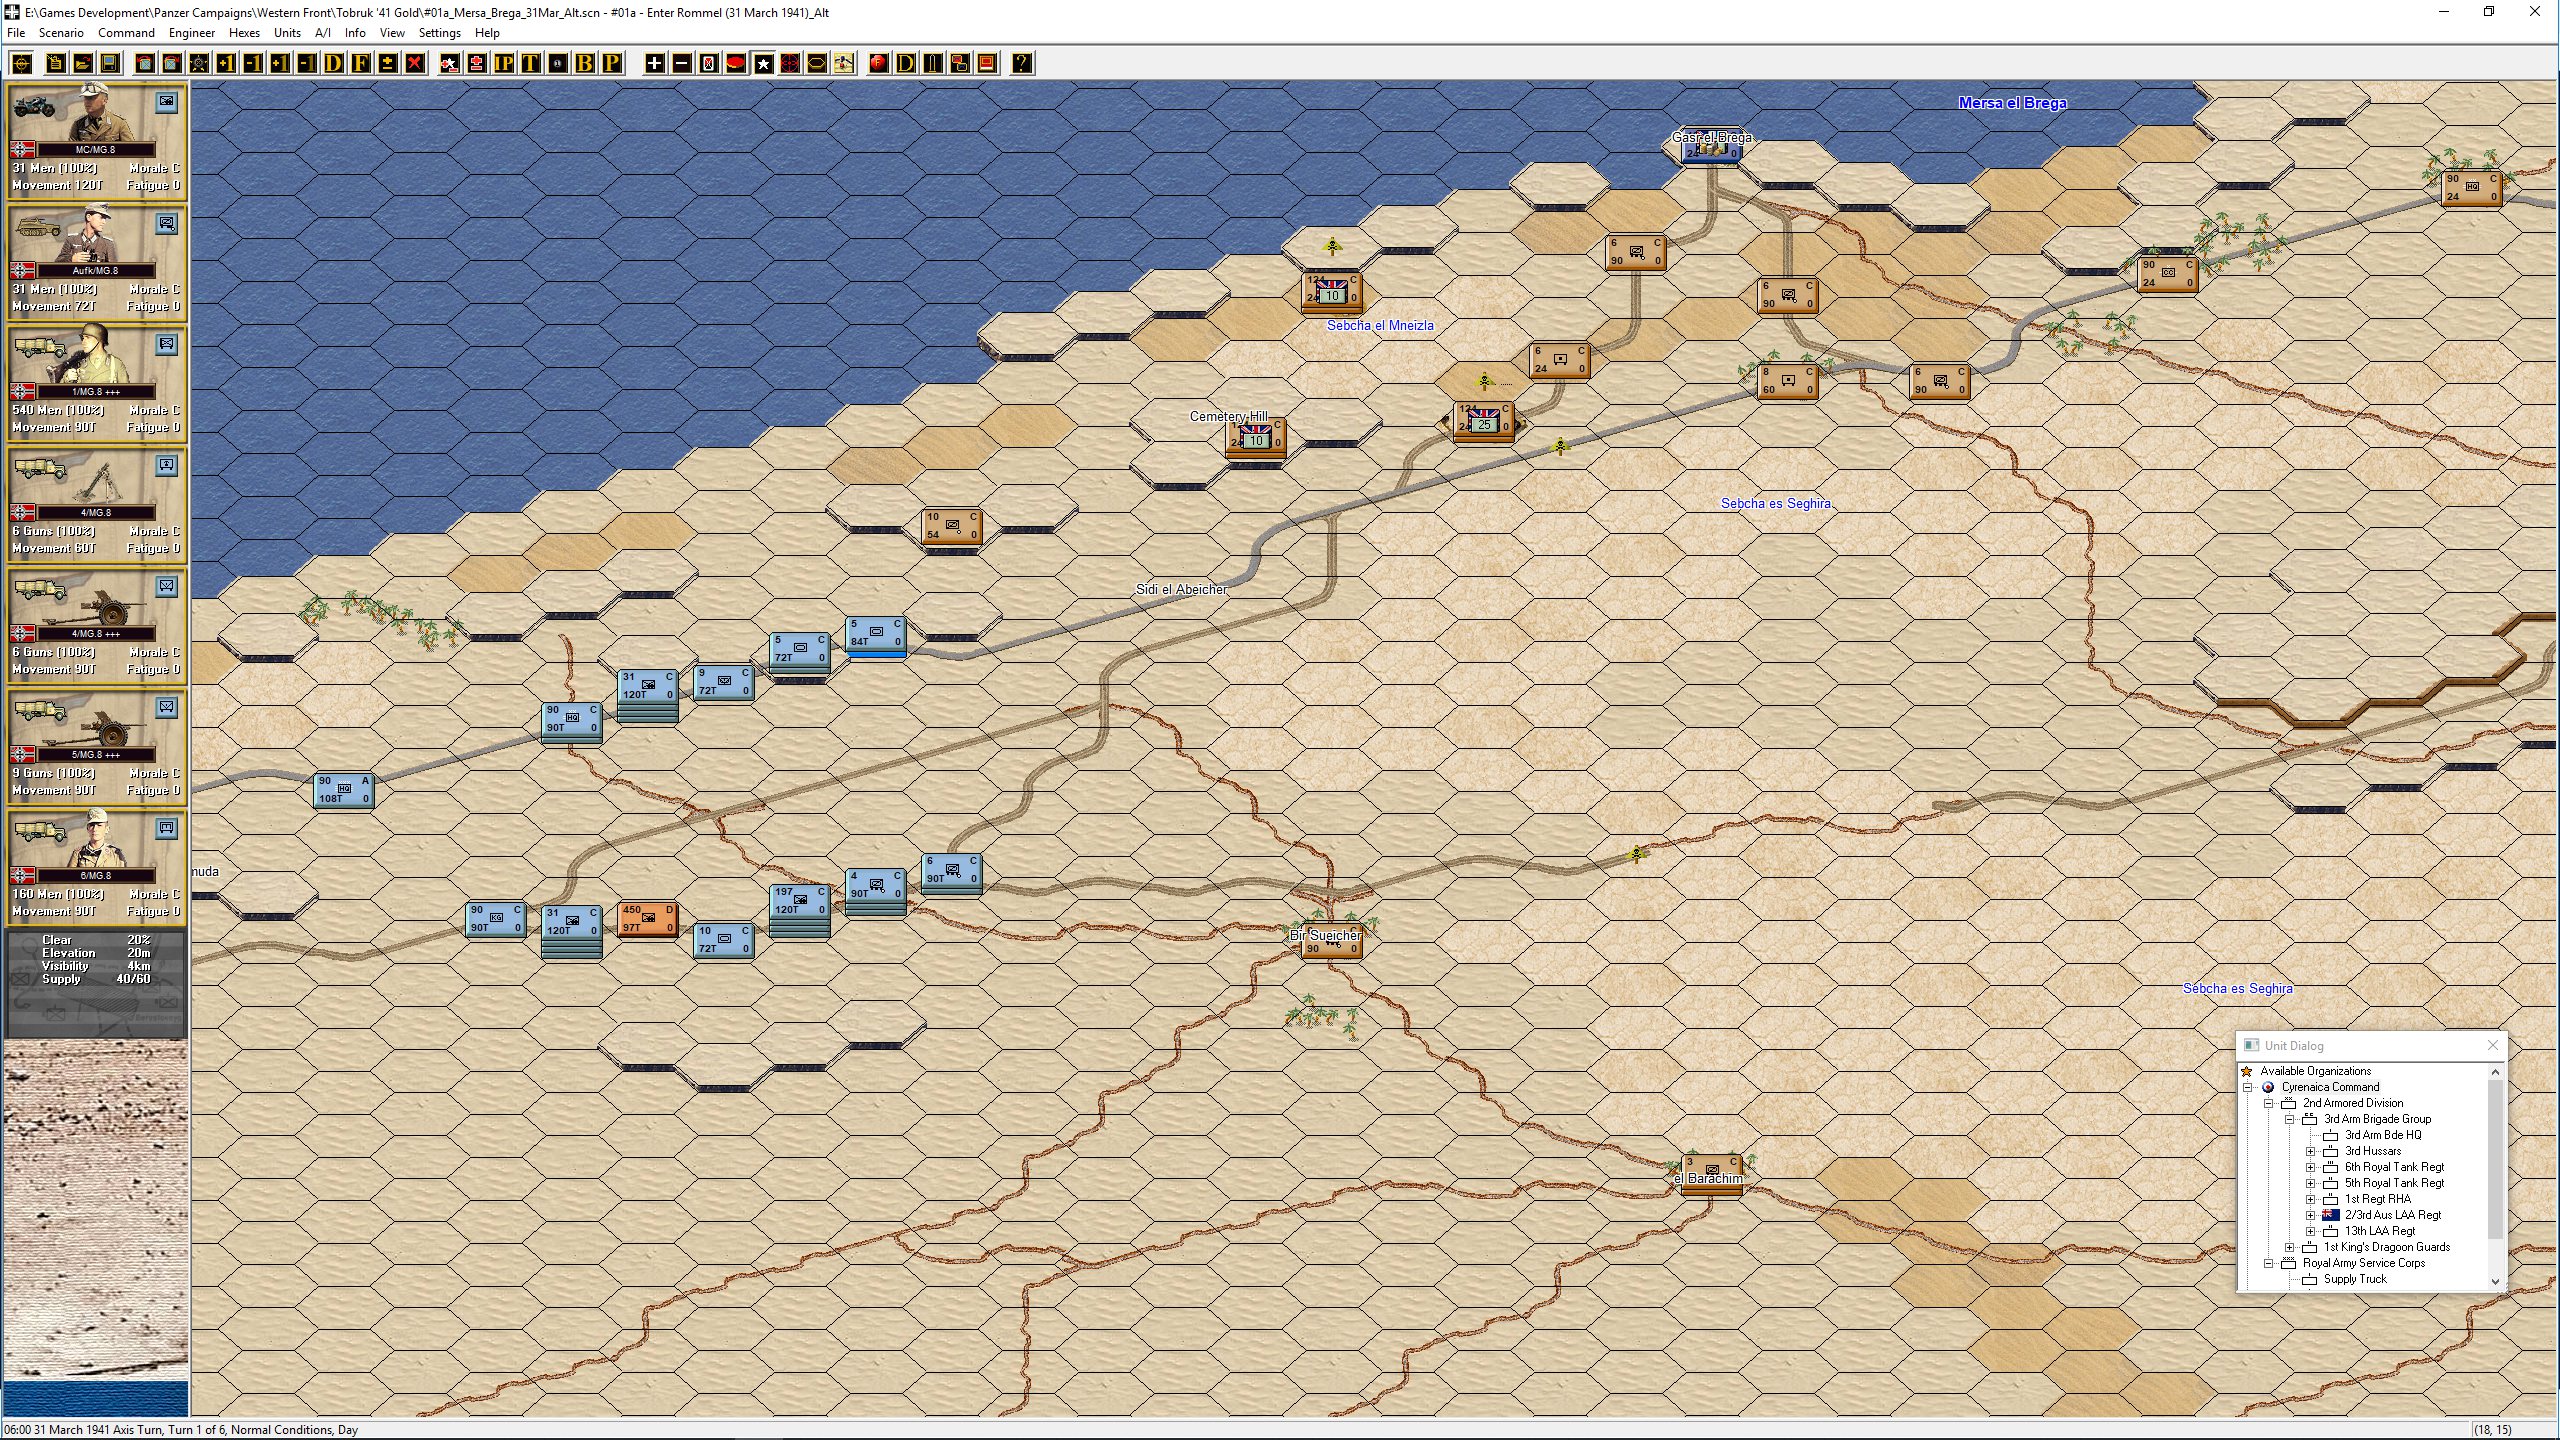
Task: Click the yellow plus-minus toolbar icon
Action: pyautogui.click(x=387, y=64)
